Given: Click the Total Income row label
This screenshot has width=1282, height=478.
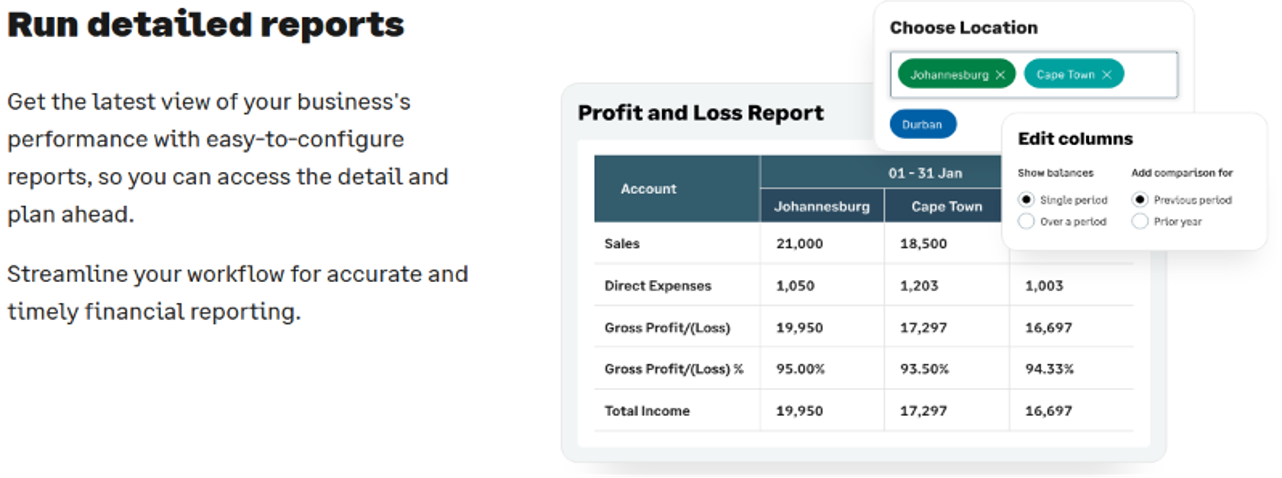Looking at the screenshot, I should 647,411.
